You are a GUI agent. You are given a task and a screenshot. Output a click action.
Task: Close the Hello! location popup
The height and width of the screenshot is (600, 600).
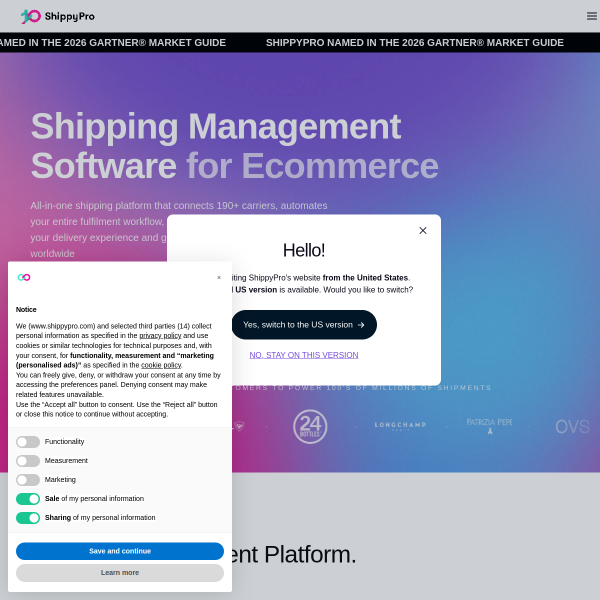[x=423, y=230]
